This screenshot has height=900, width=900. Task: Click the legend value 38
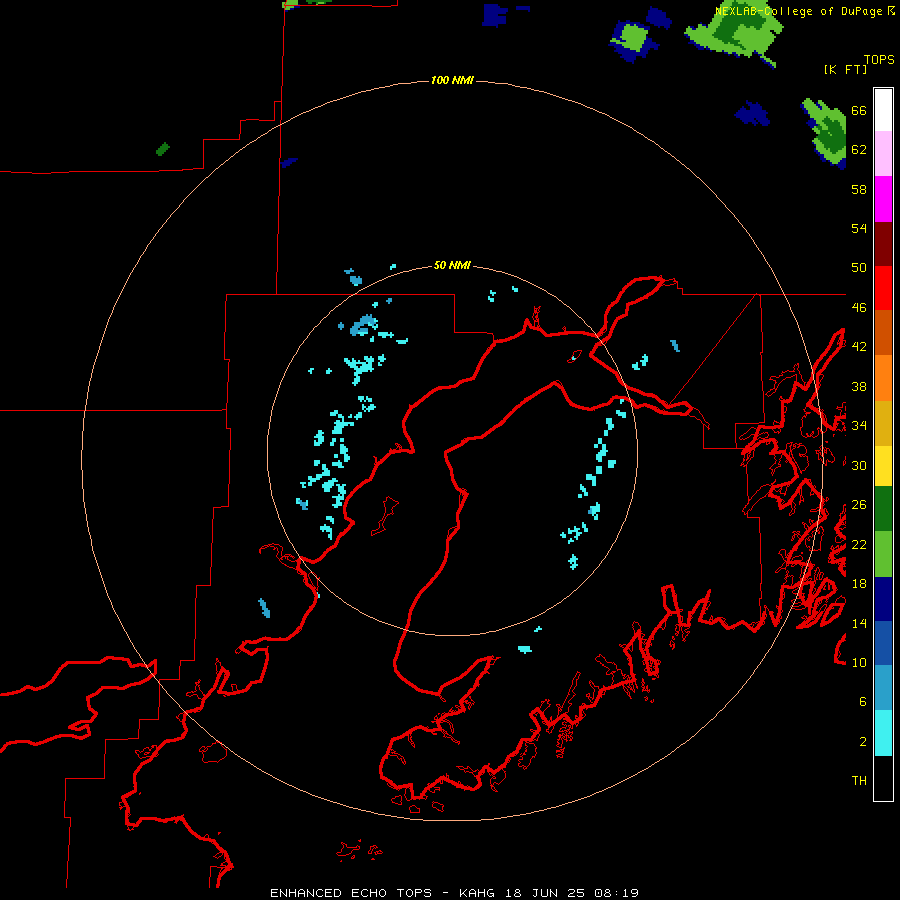pos(859,386)
